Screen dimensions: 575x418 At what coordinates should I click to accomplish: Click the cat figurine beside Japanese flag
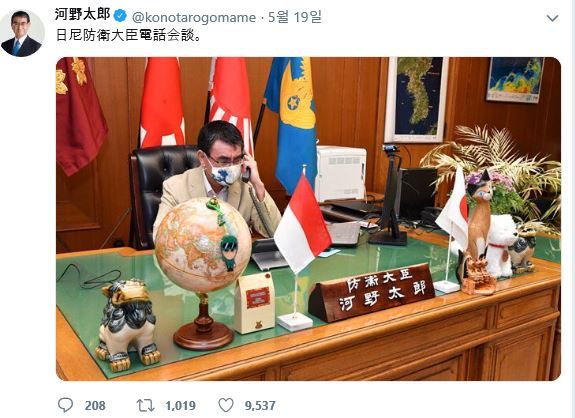click(478, 216)
